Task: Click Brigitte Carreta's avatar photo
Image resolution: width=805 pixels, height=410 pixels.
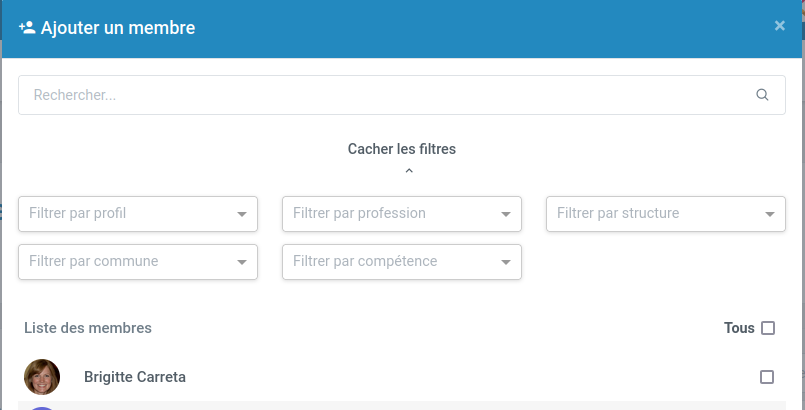Action: (42, 377)
